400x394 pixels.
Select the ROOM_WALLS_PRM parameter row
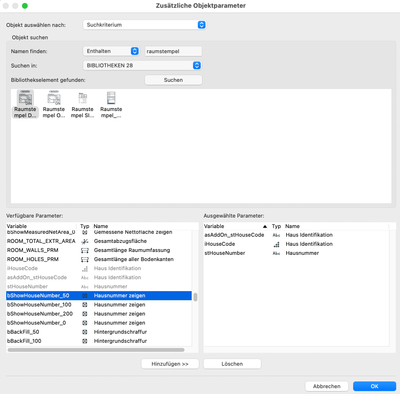click(99, 250)
